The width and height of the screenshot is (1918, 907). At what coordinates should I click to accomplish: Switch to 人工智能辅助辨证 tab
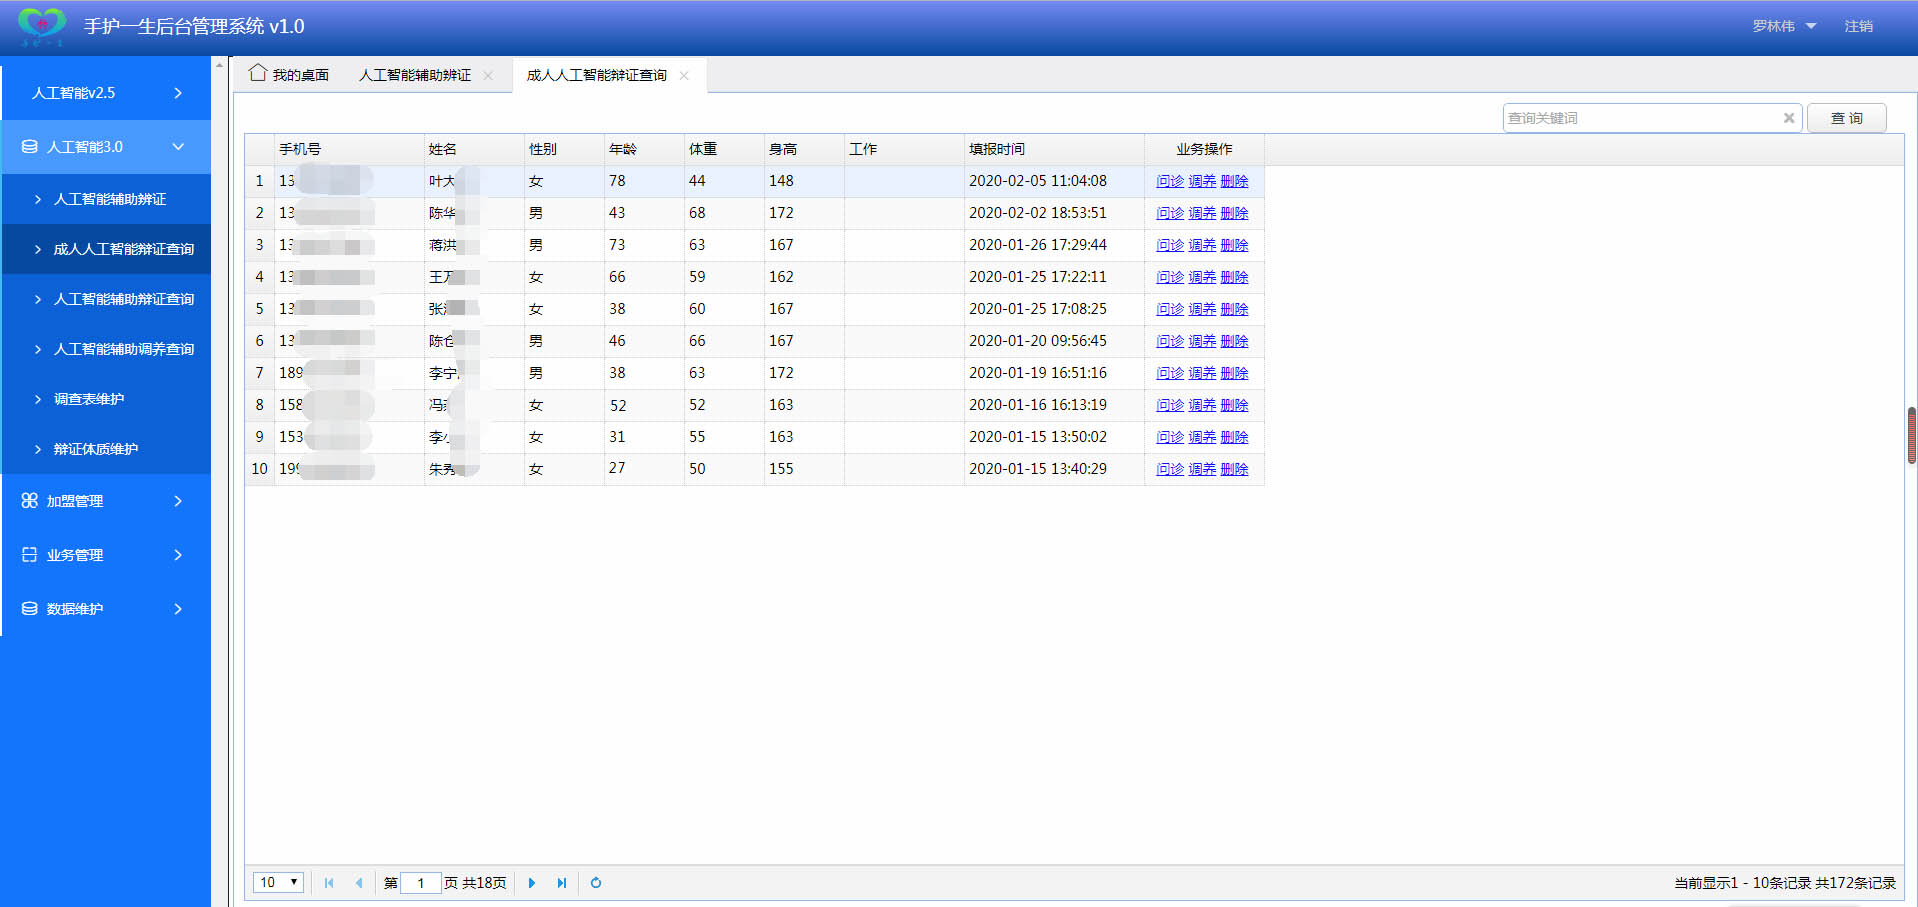tap(415, 75)
